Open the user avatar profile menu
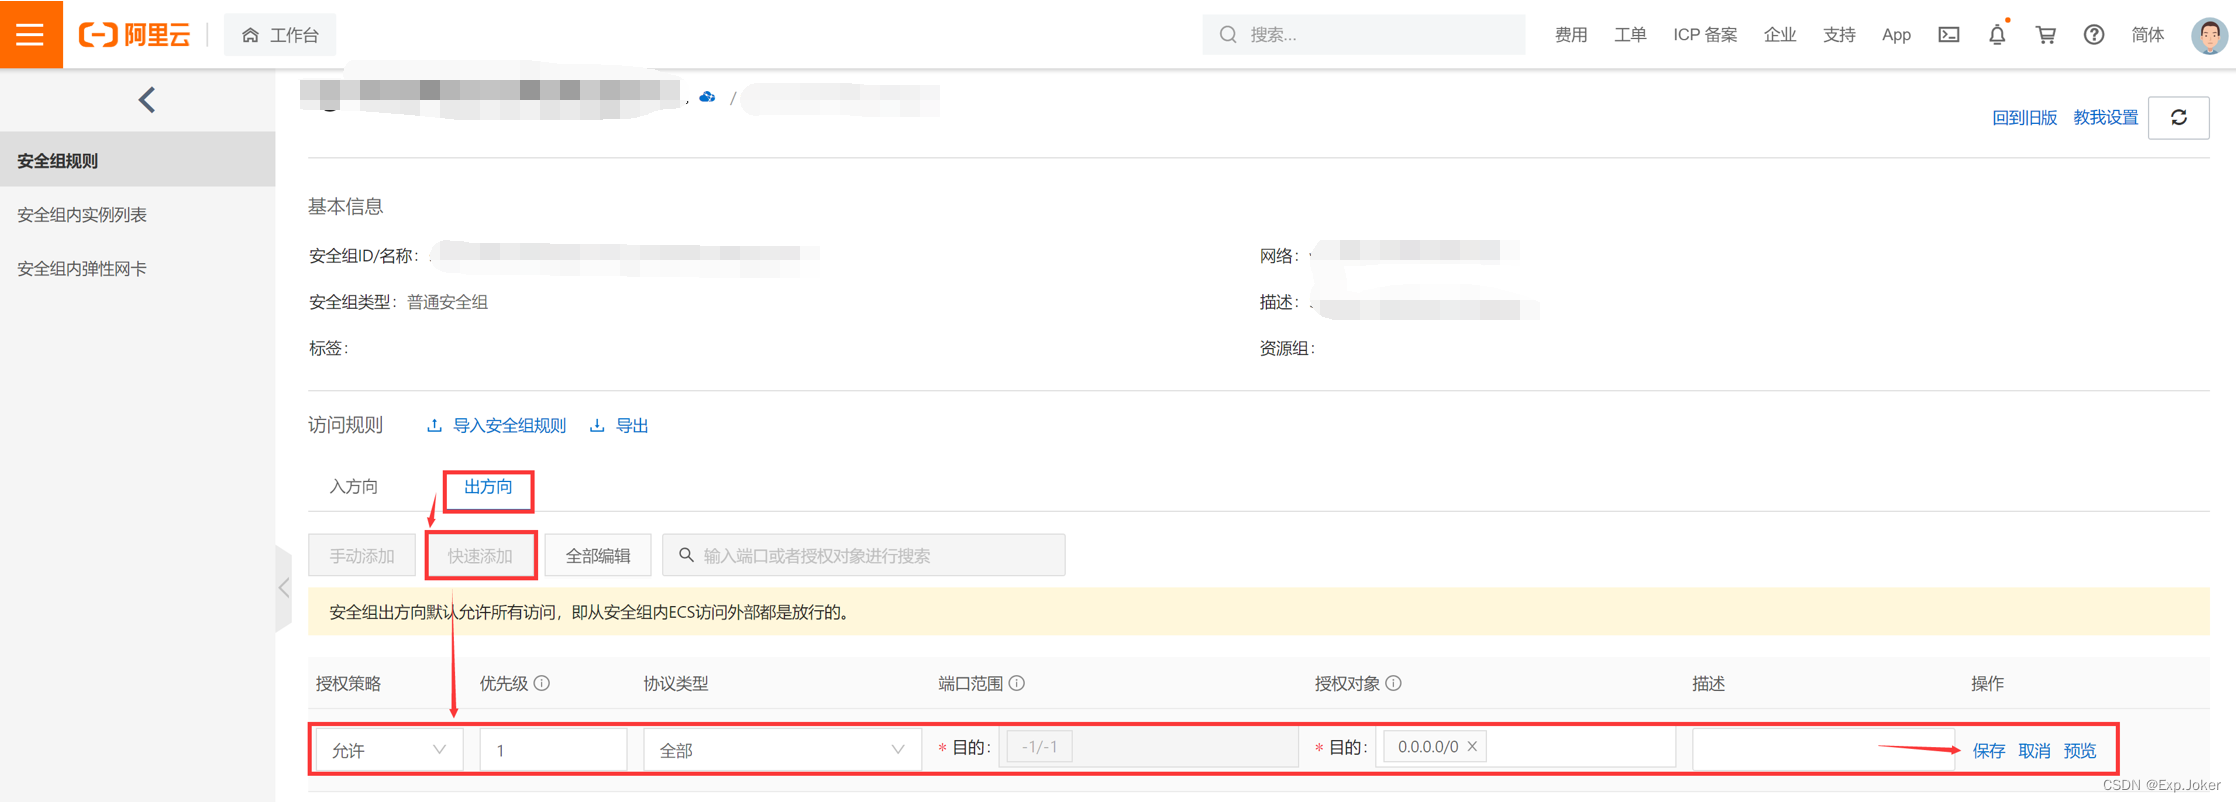 pos(2208,35)
